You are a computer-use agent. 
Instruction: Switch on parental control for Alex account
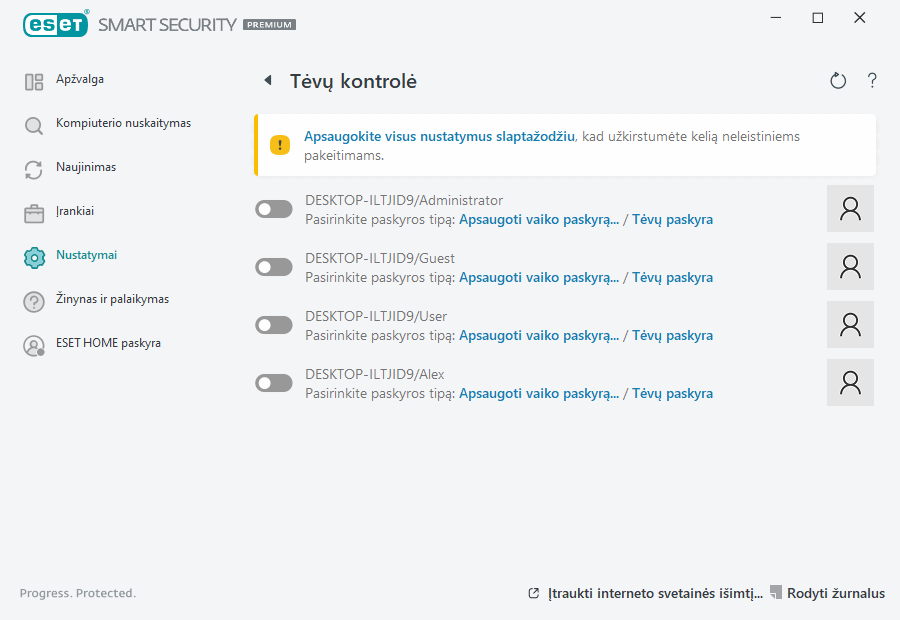[x=274, y=383]
